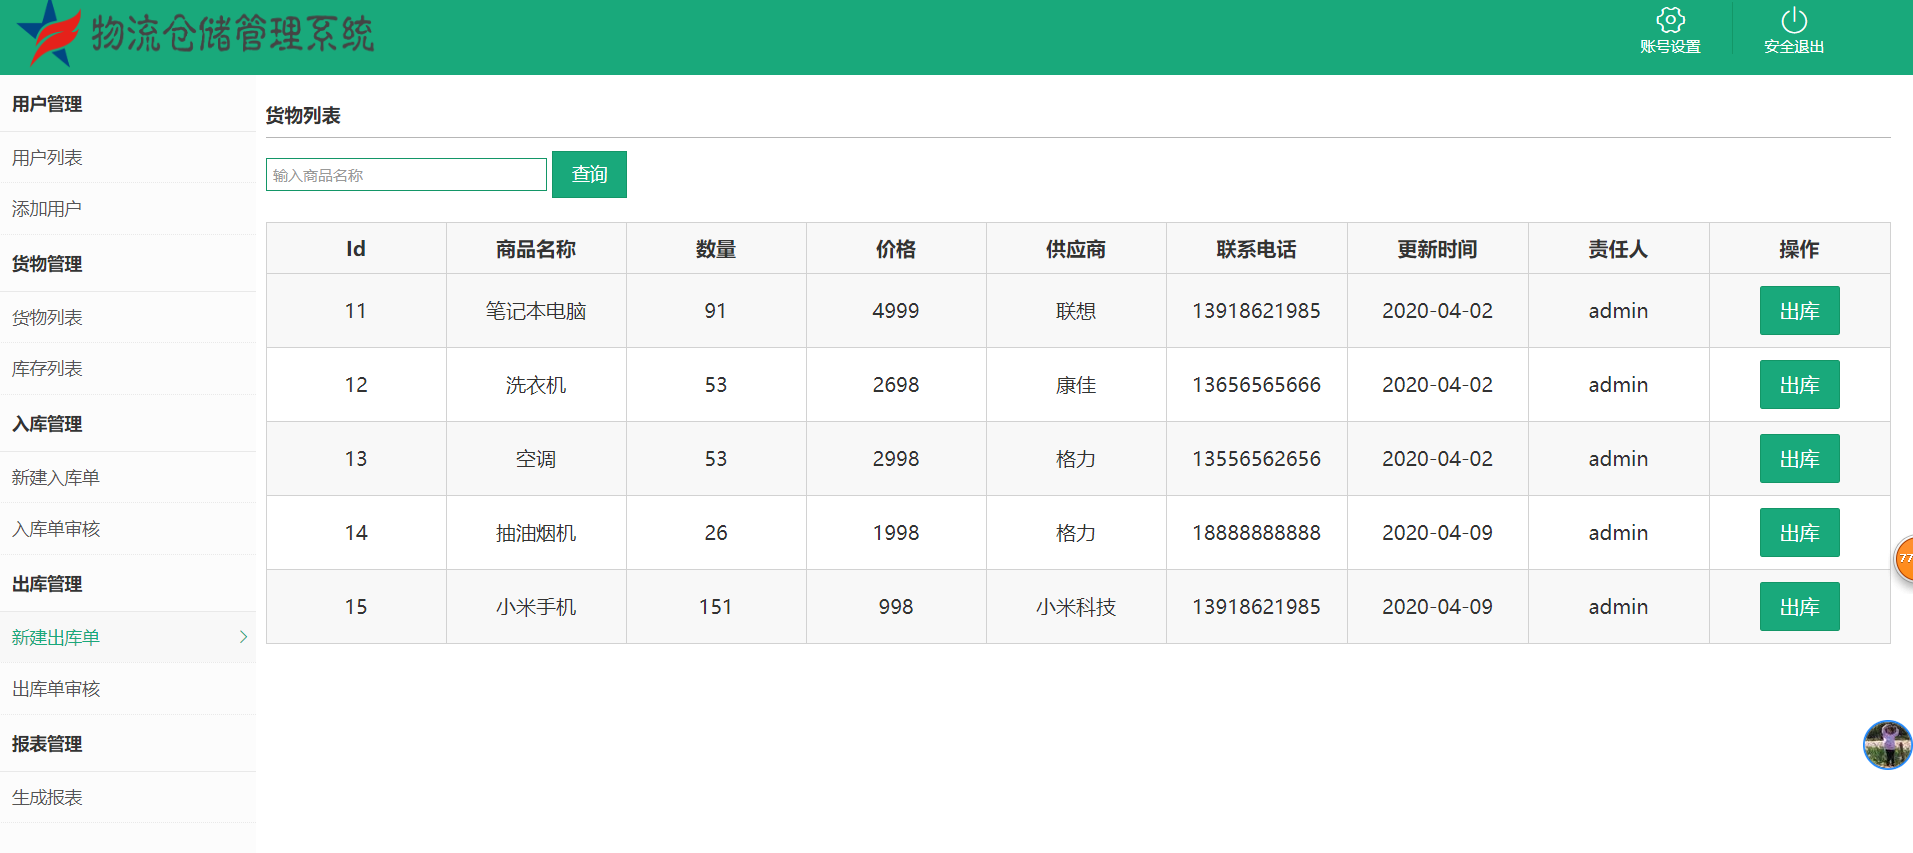Click the quantity cell 91
The image size is (1913, 853).
[x=716, y=311]
